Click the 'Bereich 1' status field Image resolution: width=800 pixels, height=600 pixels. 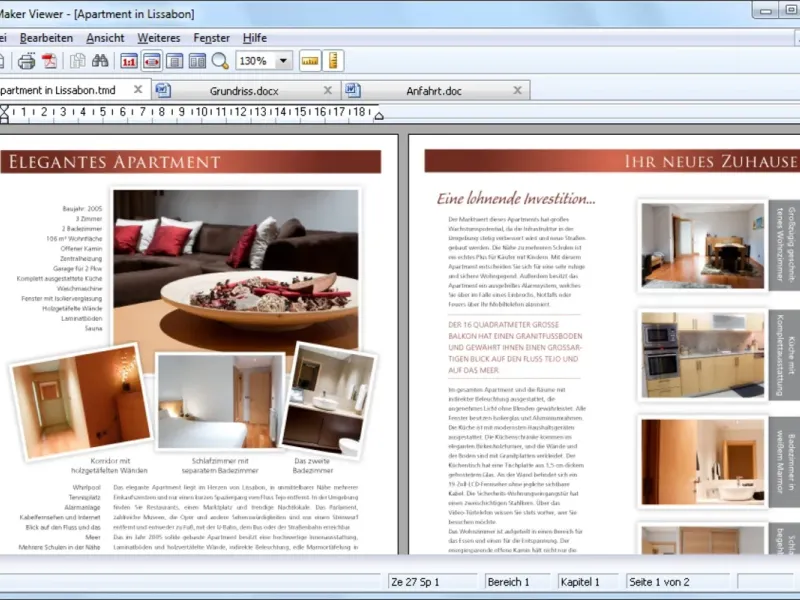tap(517, 582)
